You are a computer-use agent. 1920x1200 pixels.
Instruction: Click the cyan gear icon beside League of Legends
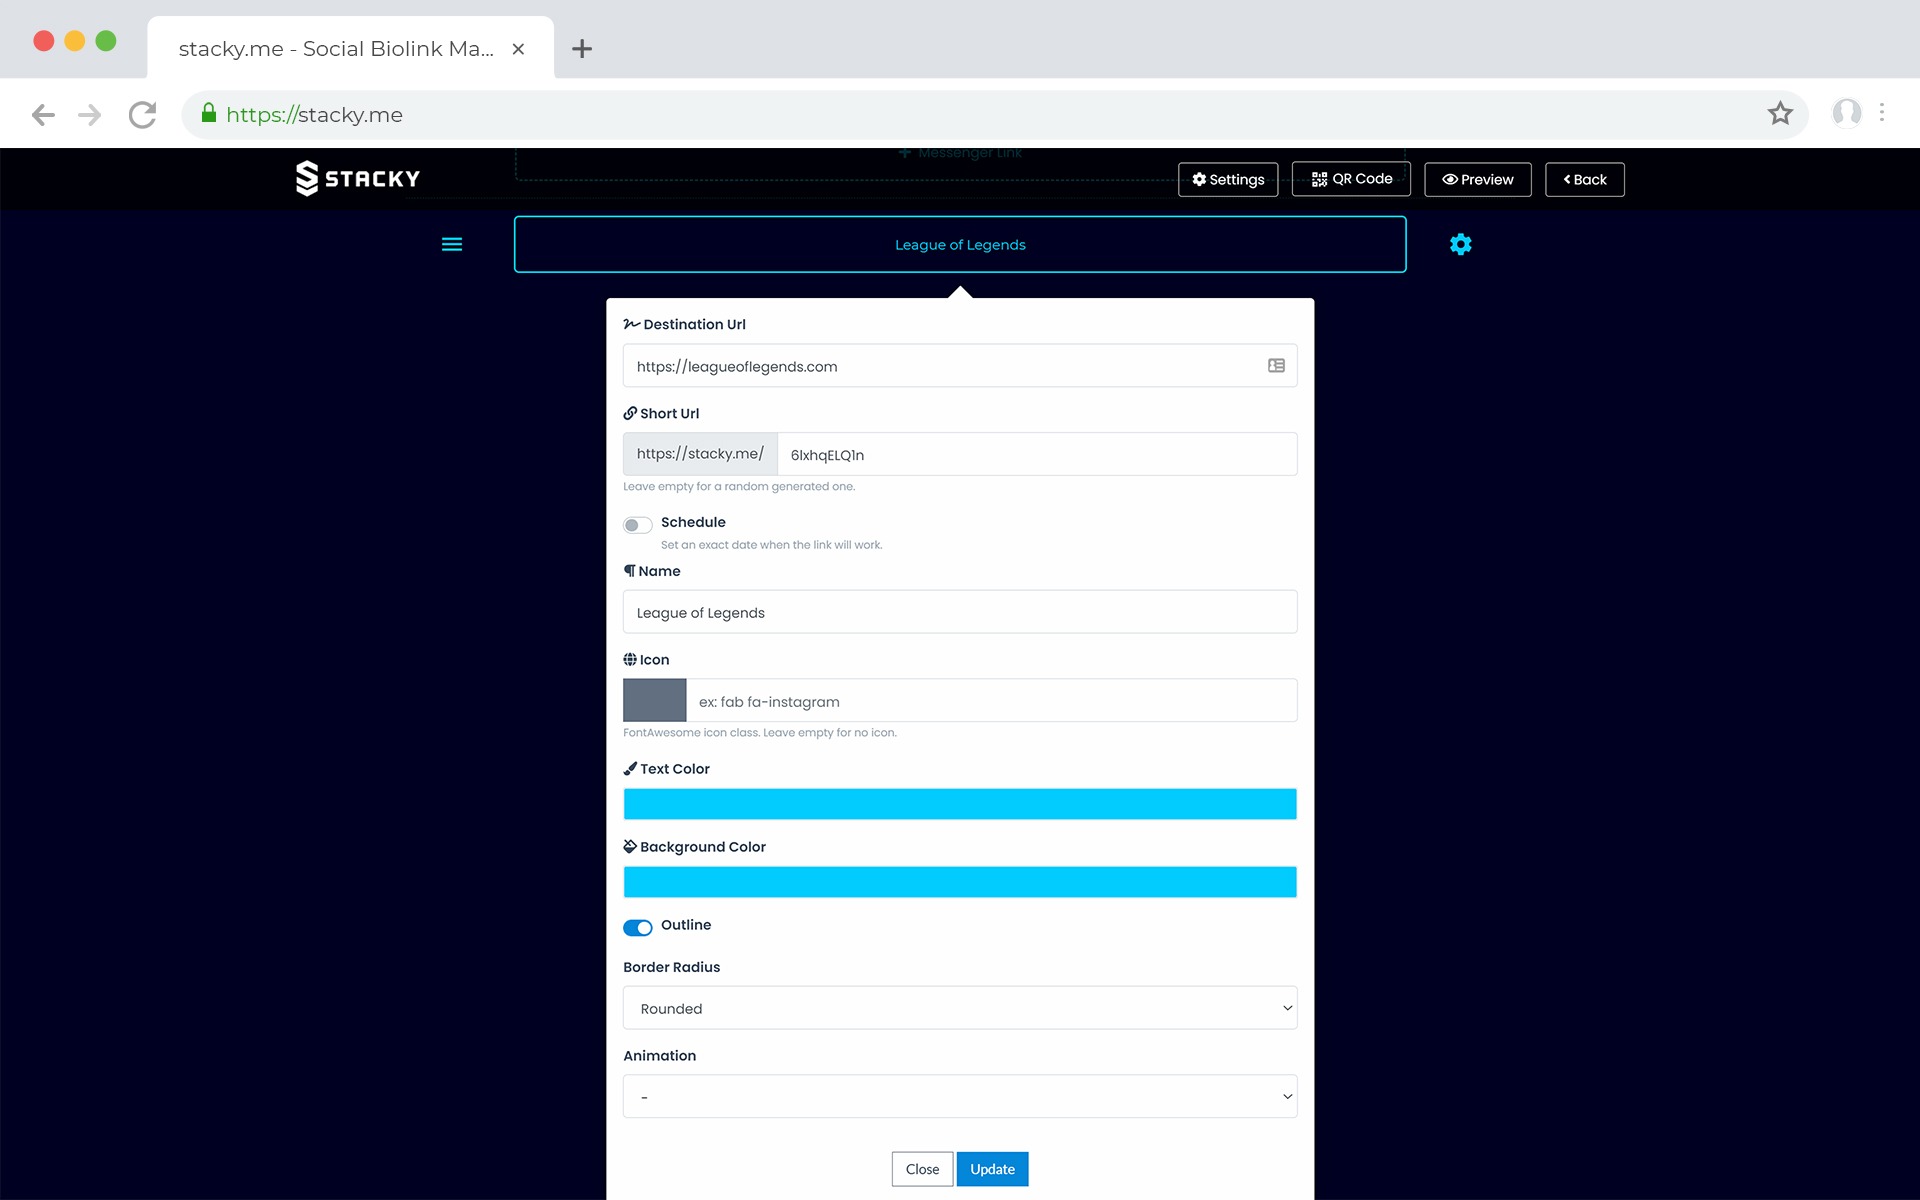1460,244
